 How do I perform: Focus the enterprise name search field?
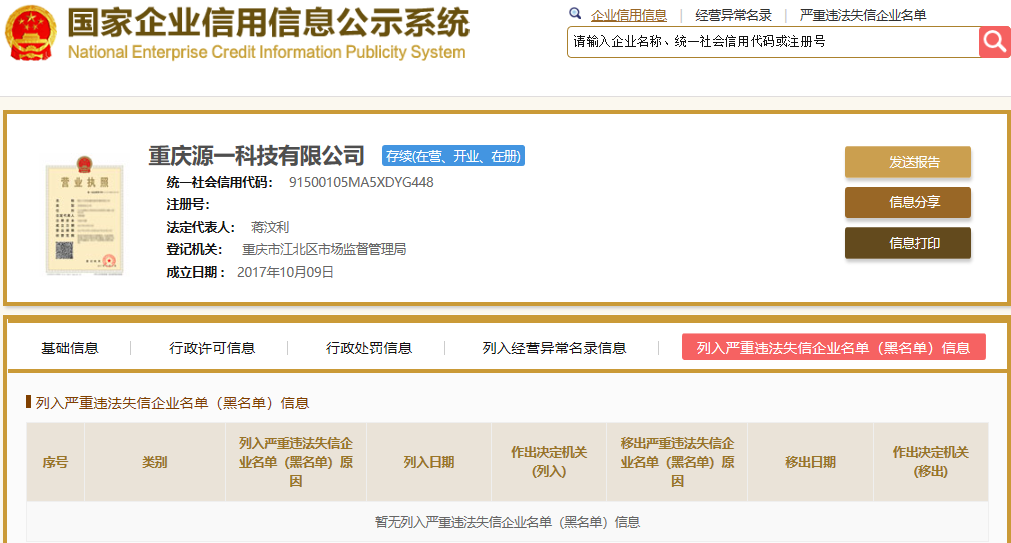[x=773, y=42]
